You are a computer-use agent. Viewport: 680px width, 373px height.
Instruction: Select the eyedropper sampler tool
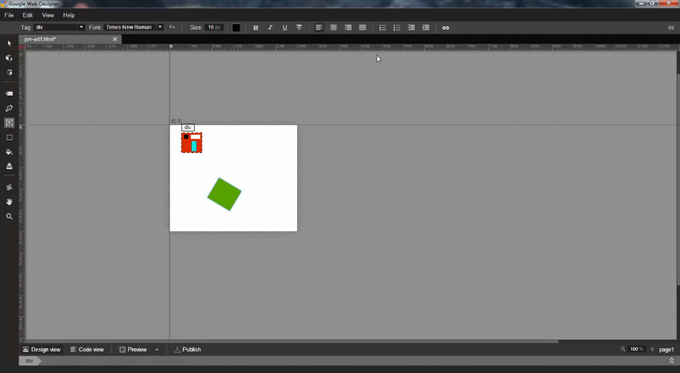(x=10, y=187)
